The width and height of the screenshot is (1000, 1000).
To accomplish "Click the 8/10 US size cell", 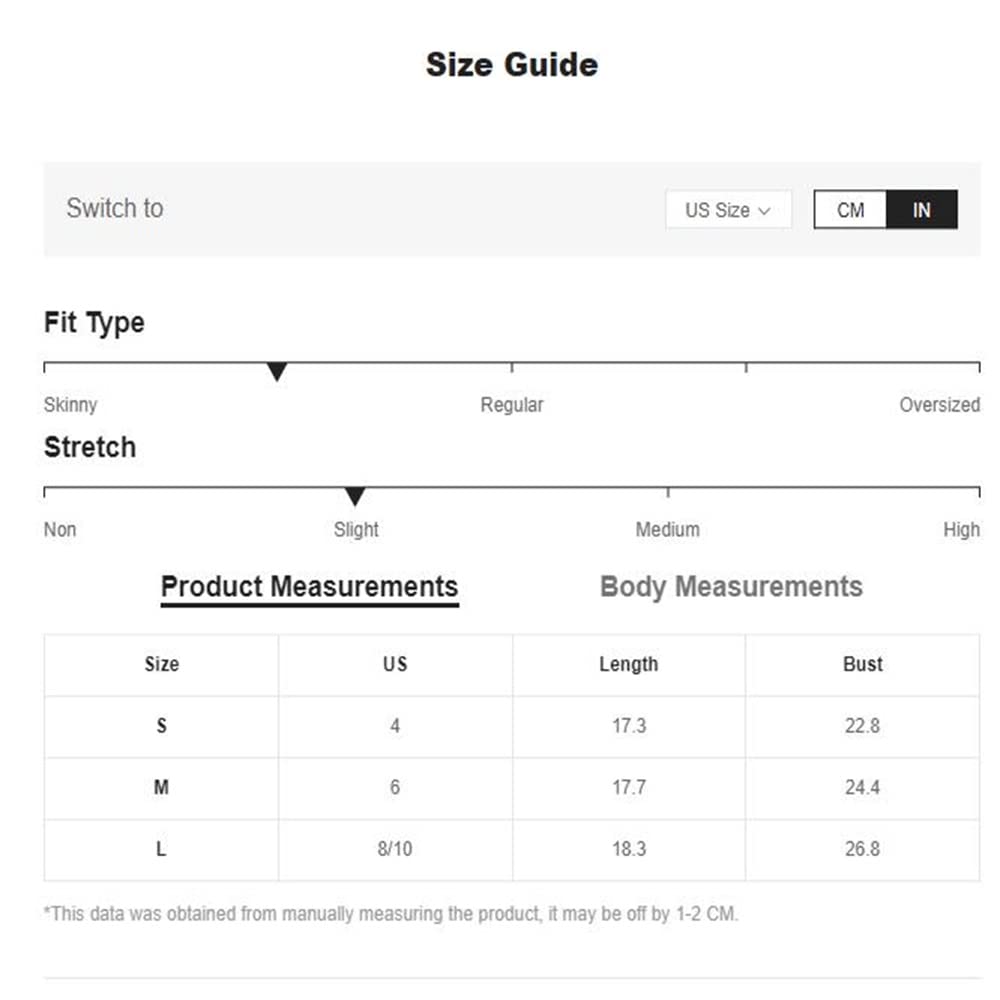I will pyautogui.click(x=395, y=849).
